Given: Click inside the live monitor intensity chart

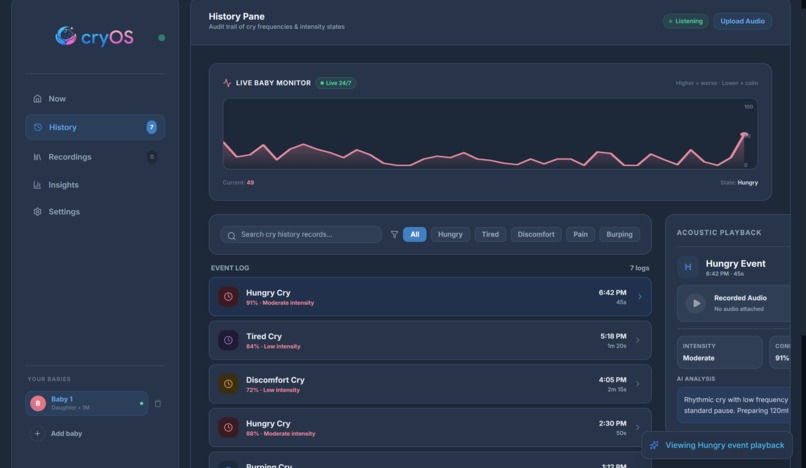Looking at the screenshot, I should point(490,134).
